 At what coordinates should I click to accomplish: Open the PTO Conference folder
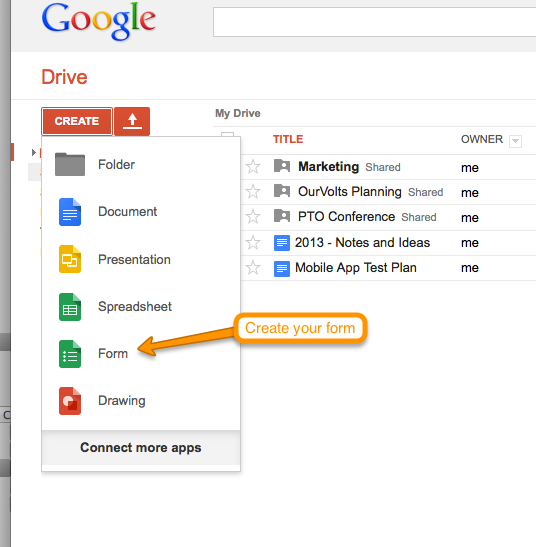pos(347,217)
